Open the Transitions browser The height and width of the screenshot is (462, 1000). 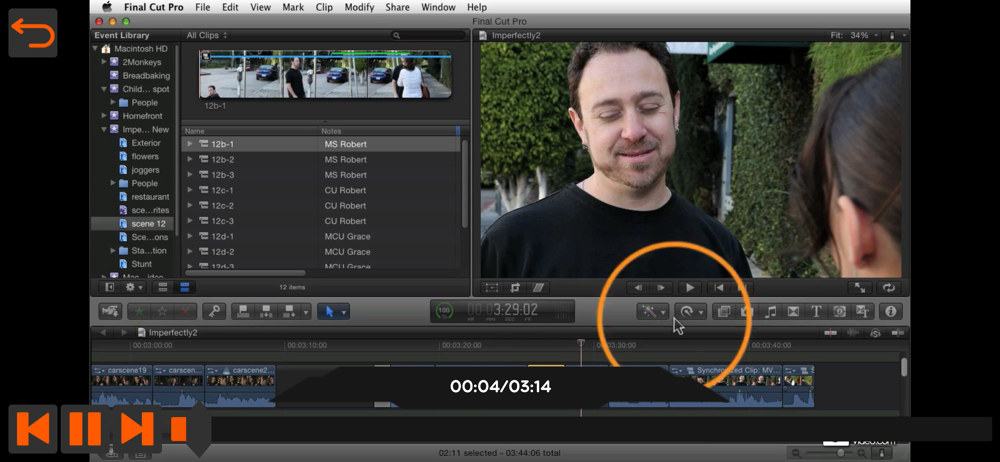tap(793, 311)
